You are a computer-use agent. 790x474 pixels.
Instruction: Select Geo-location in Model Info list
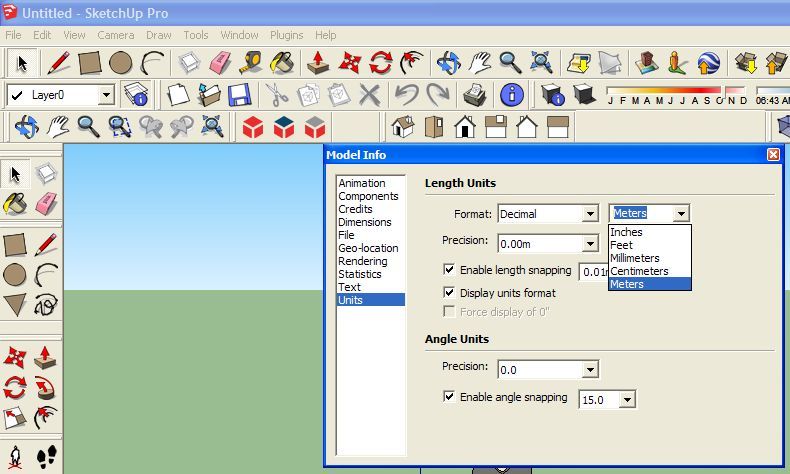(370, 248)
